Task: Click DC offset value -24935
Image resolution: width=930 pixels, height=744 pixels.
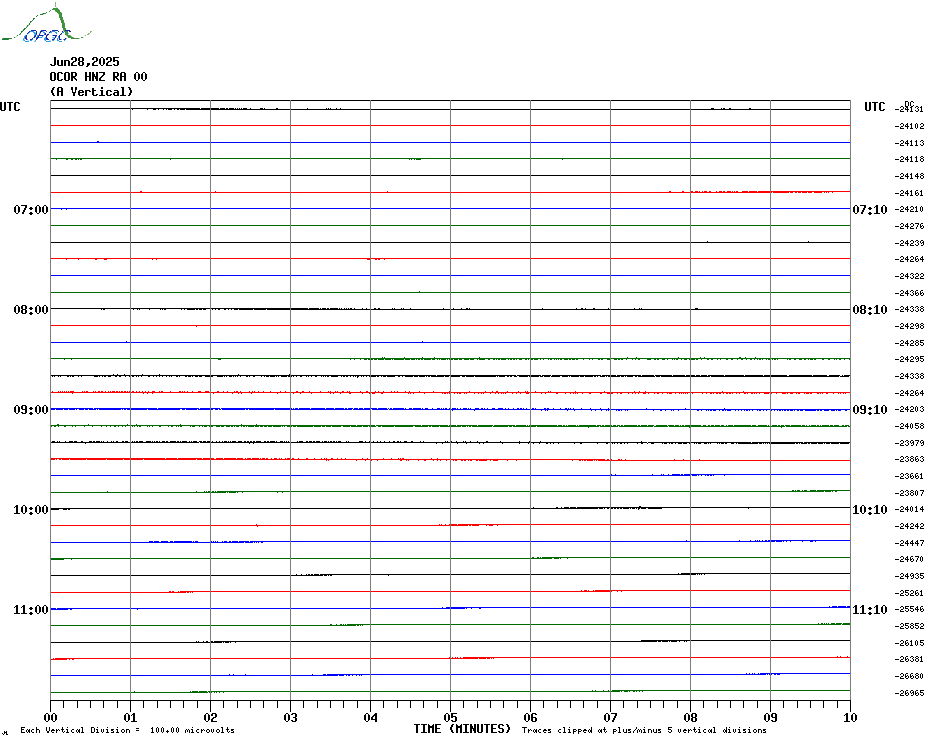Action: (x=909, y=576)
